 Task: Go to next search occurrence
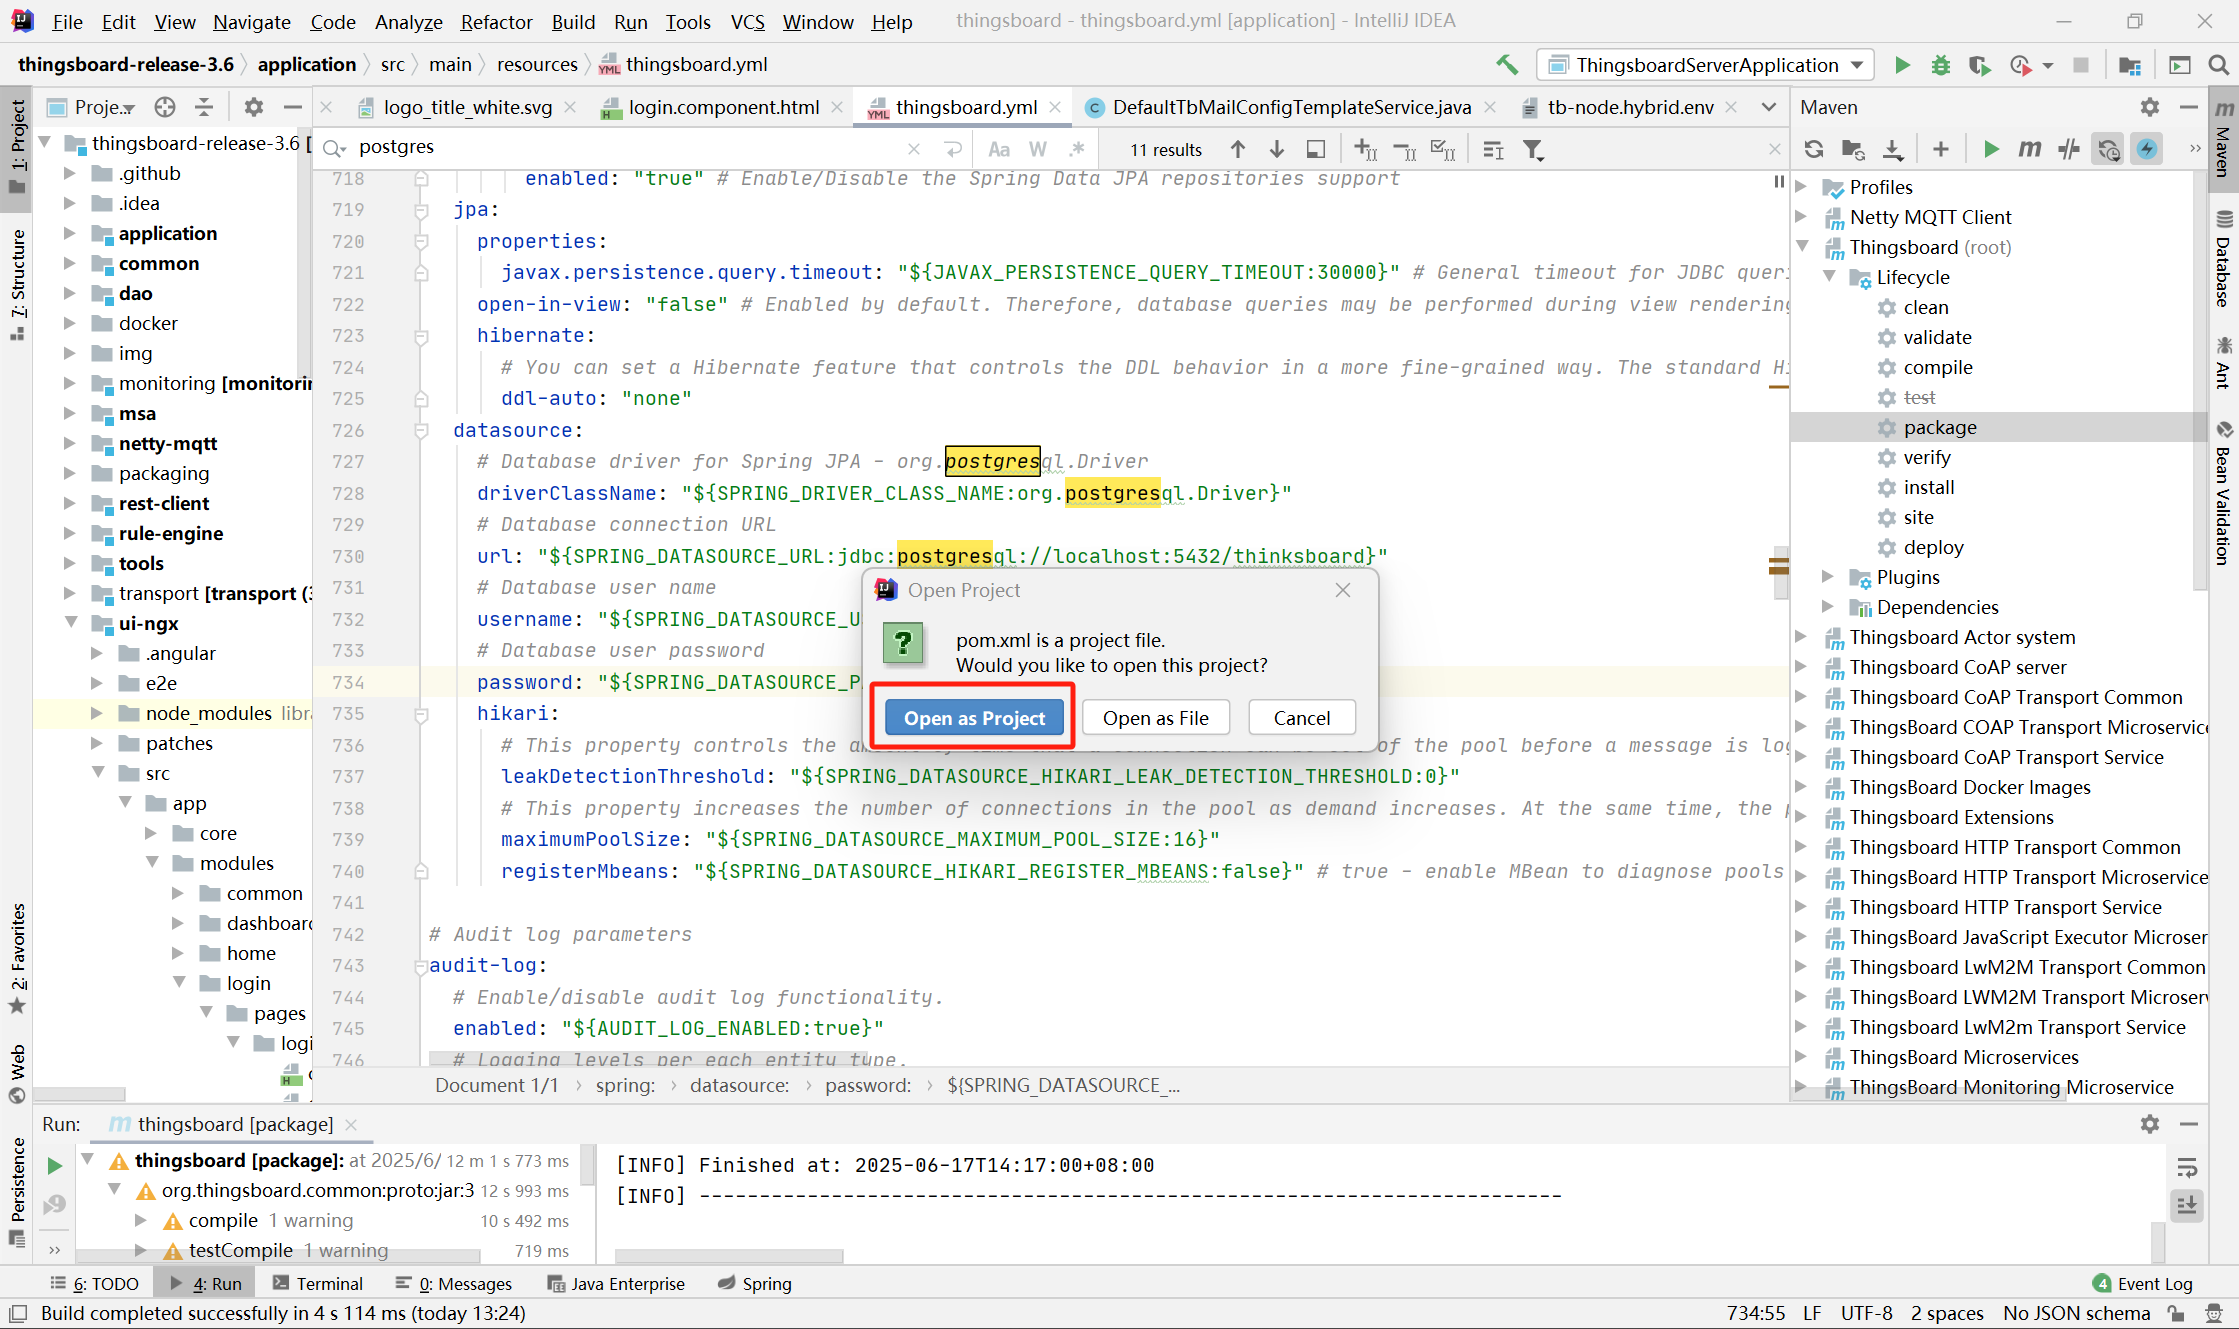pos(1277,149)
